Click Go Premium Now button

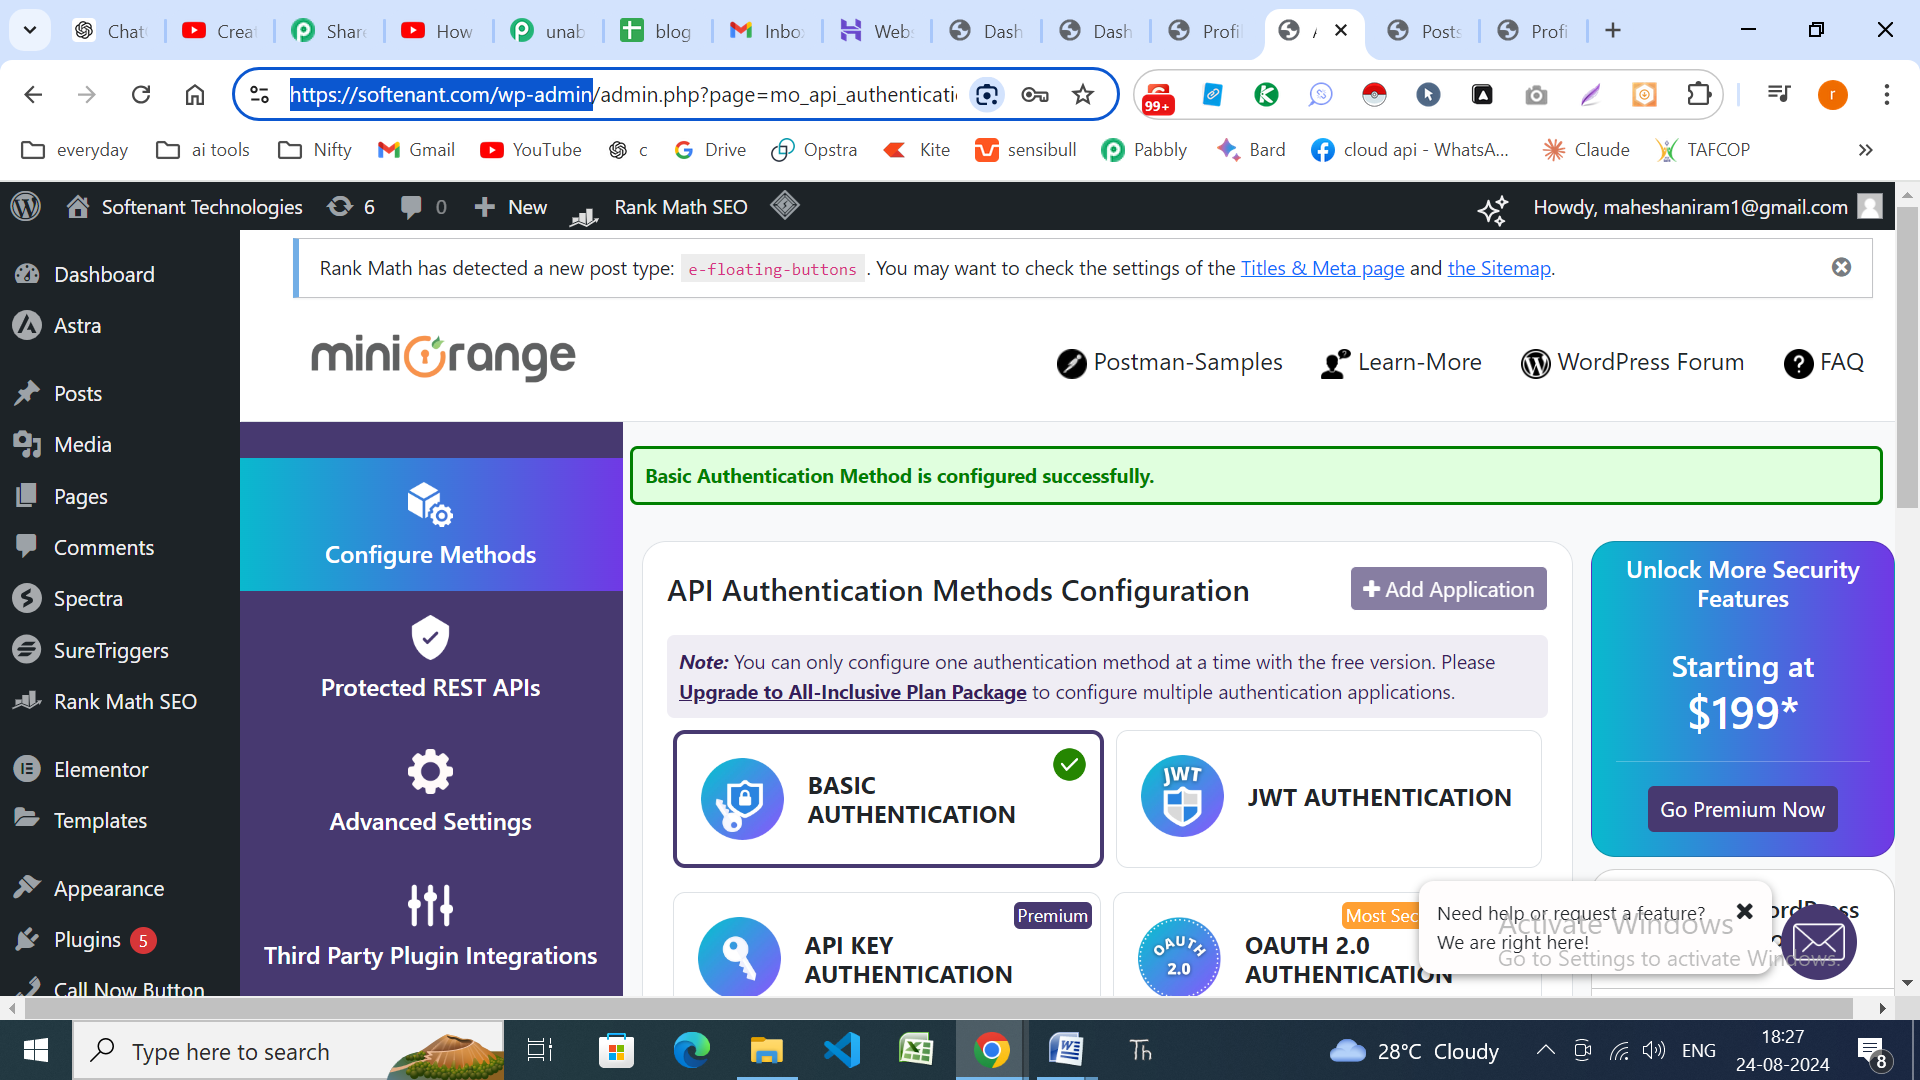point(1742,809)
